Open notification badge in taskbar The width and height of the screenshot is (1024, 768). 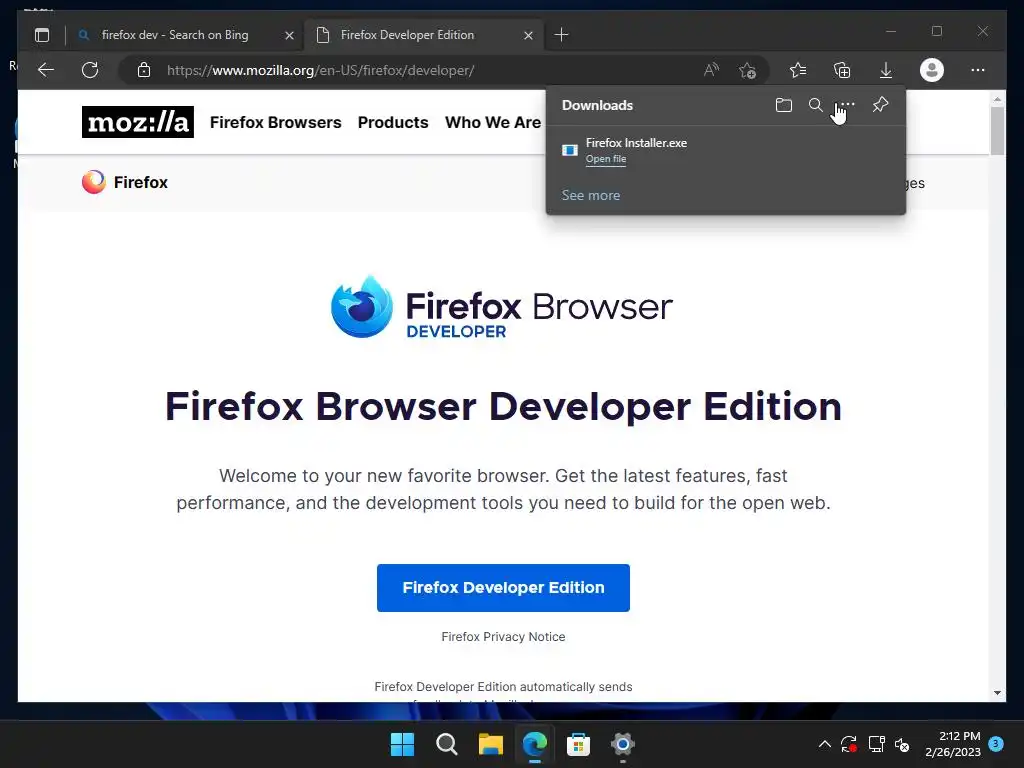pos(996,744)
